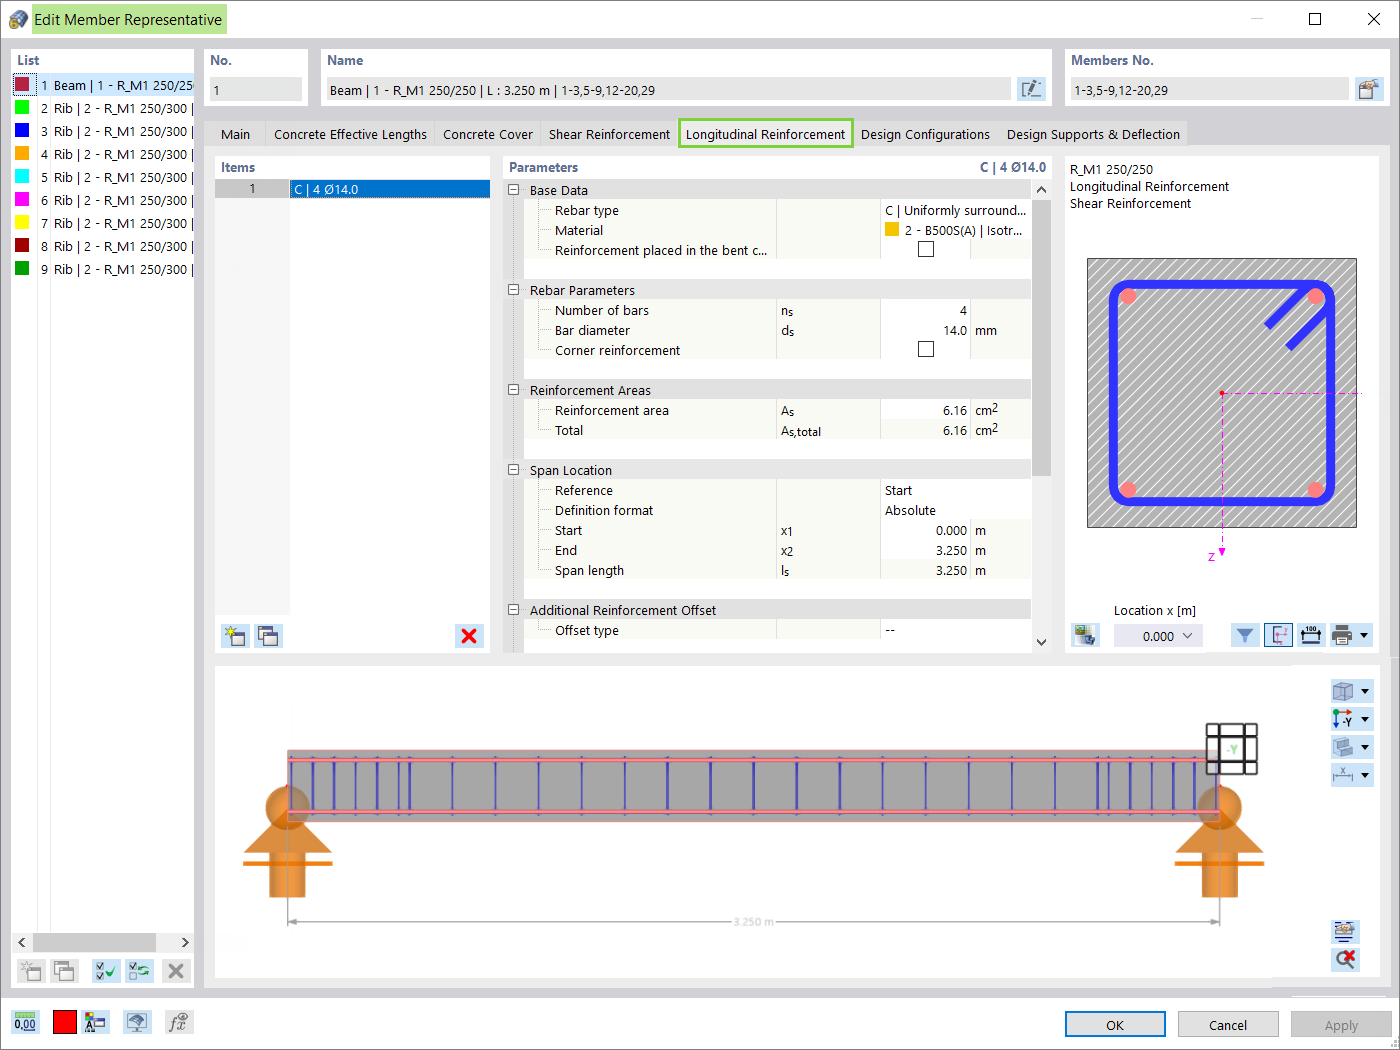Click the edit name icon beside Name field
Screen dimensions: 1400x1050
1031,89
